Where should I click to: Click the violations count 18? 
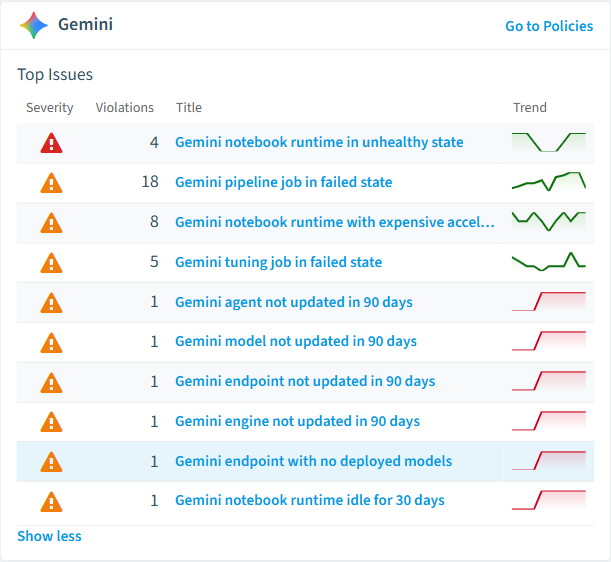150,182
